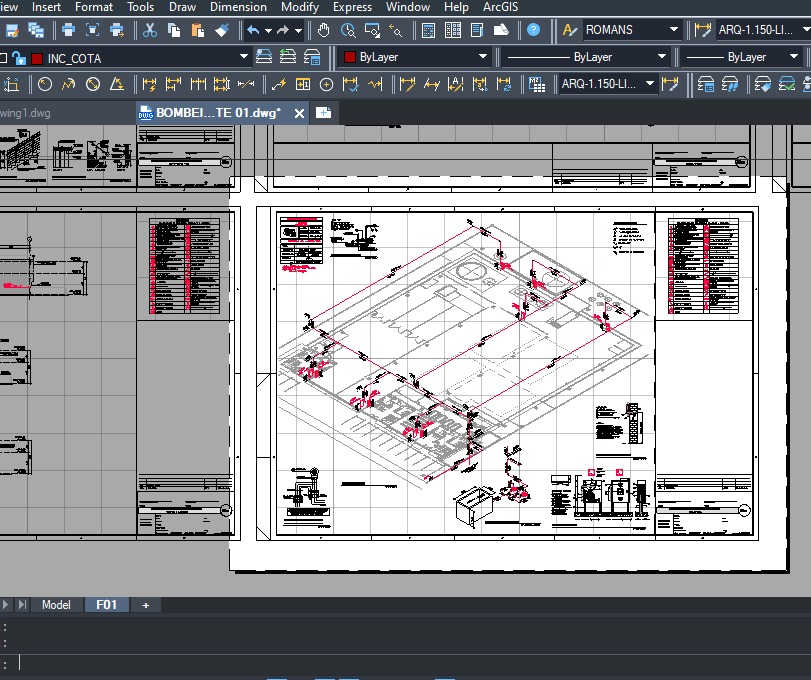Toggle the padlock beside the layer control

(x=22, y=57)
